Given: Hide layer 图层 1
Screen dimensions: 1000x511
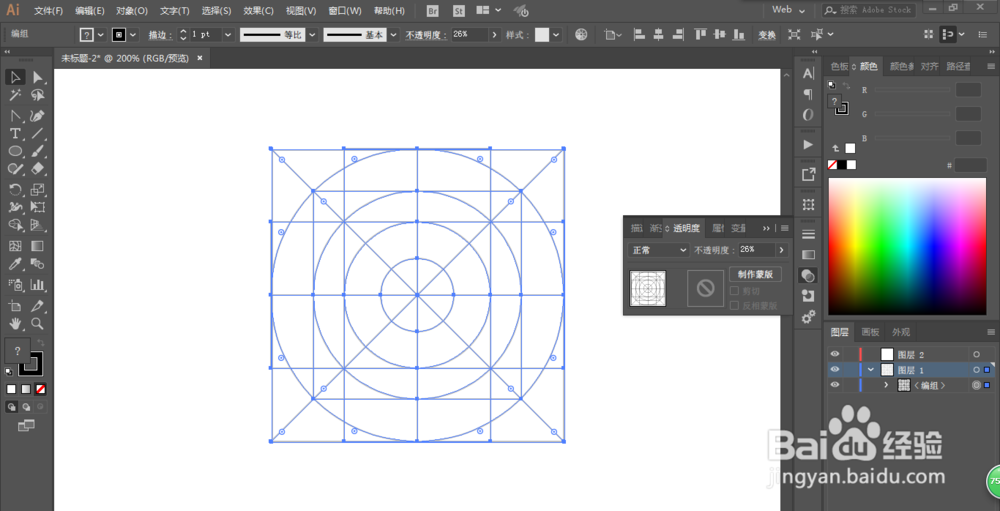Looking at the screenshot, I should [x=835, y=369].
